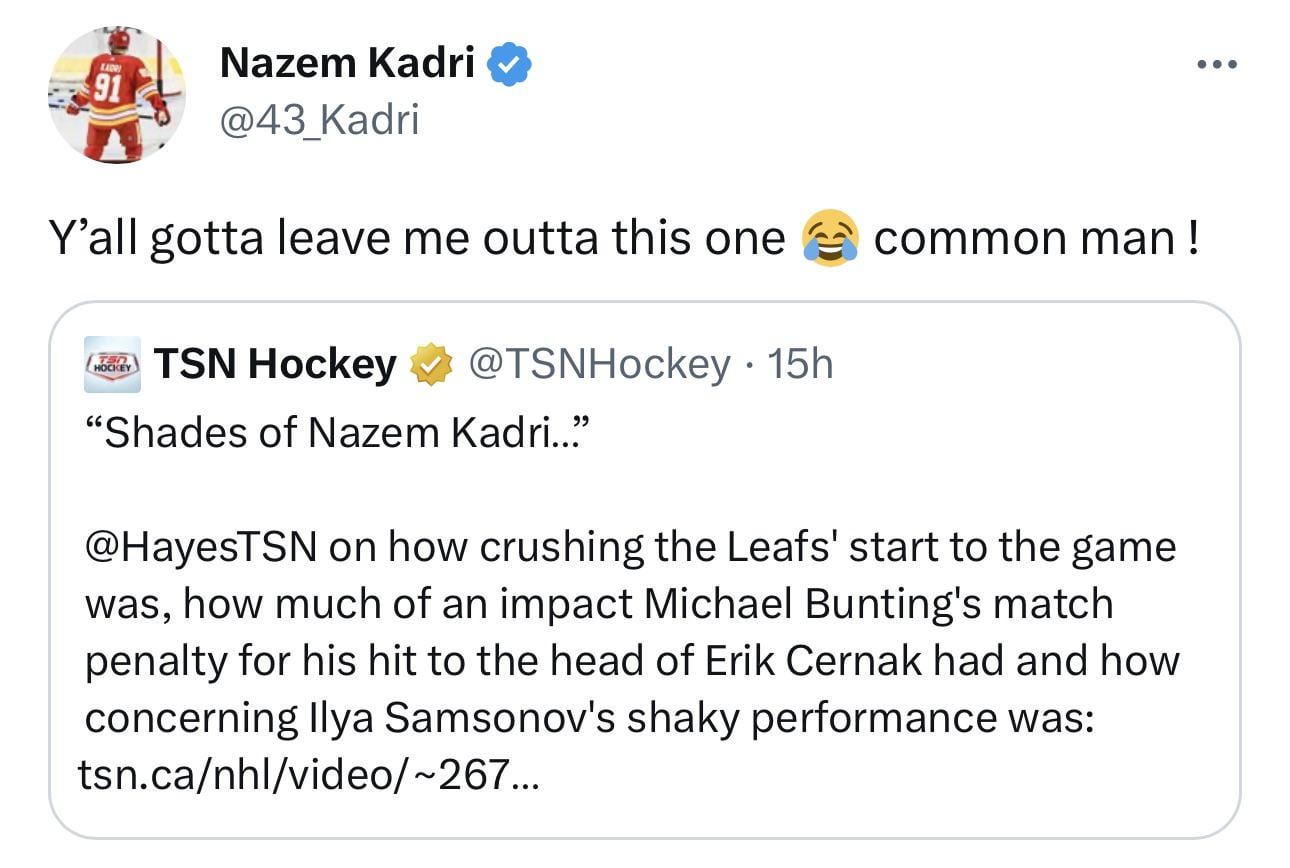Image resolution: width=1290 pixels, height=868 pixels.
Task: Select the TSN Hockey account name
Action: click(275, 366)
